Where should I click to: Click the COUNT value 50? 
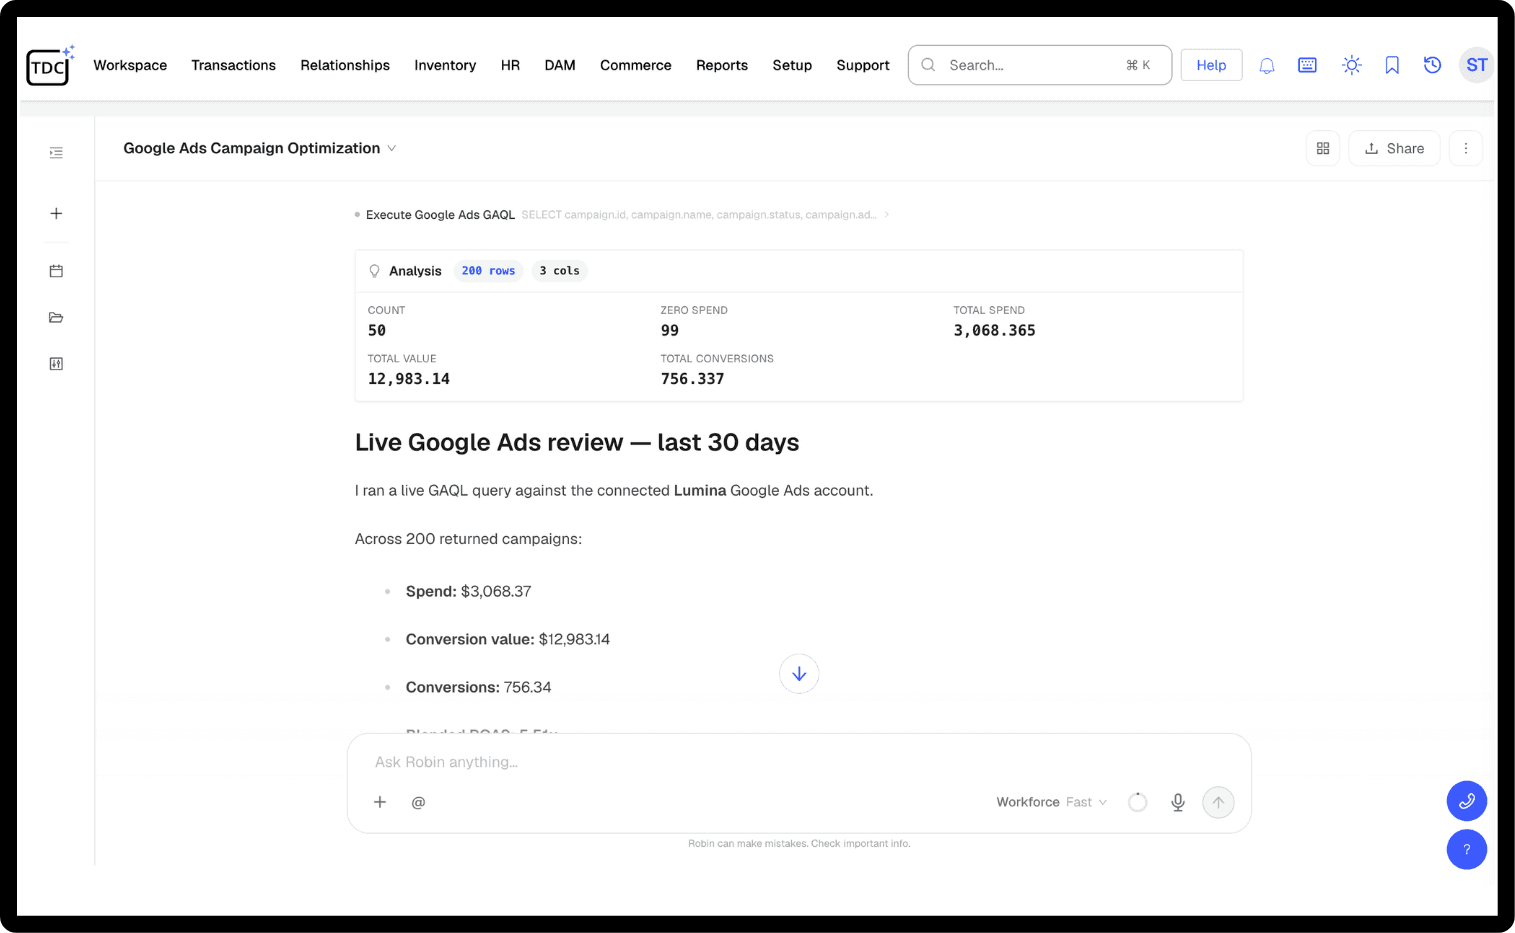pyautogui.click(x=377, y=331)
